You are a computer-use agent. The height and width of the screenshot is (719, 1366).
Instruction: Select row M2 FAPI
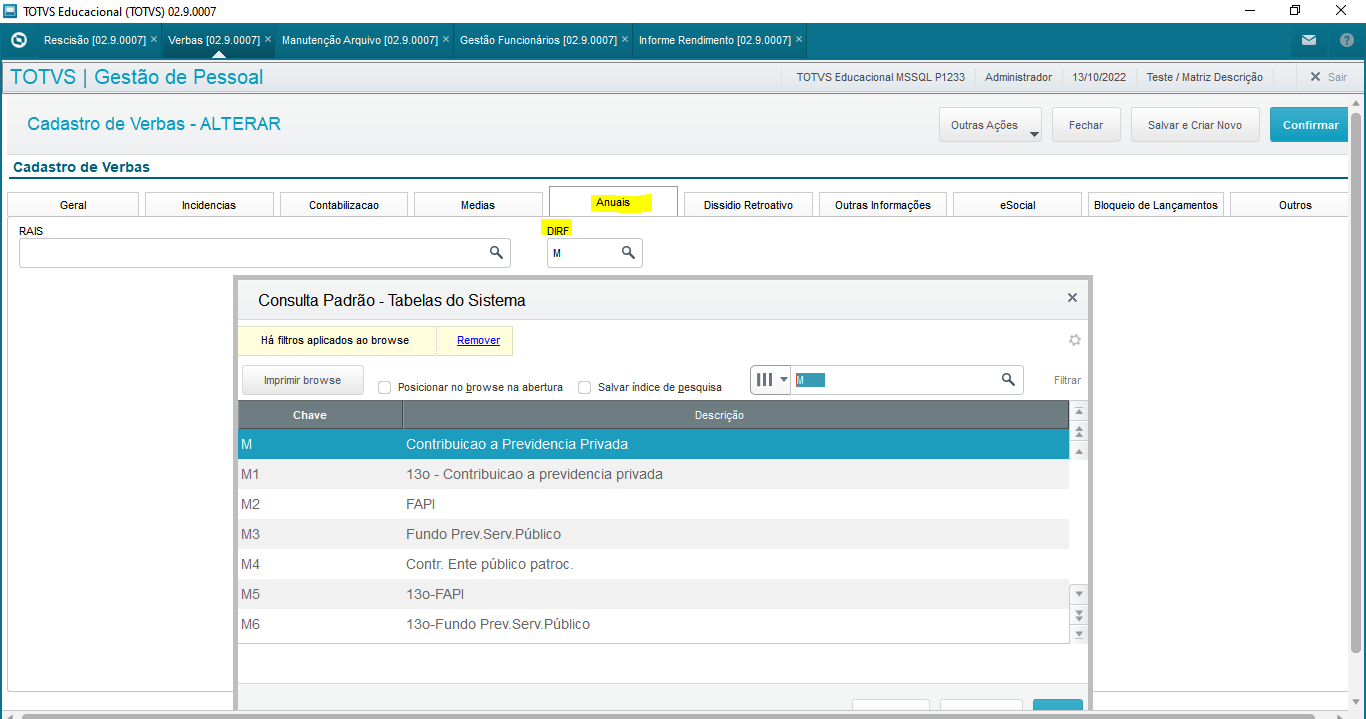(653, 504)
